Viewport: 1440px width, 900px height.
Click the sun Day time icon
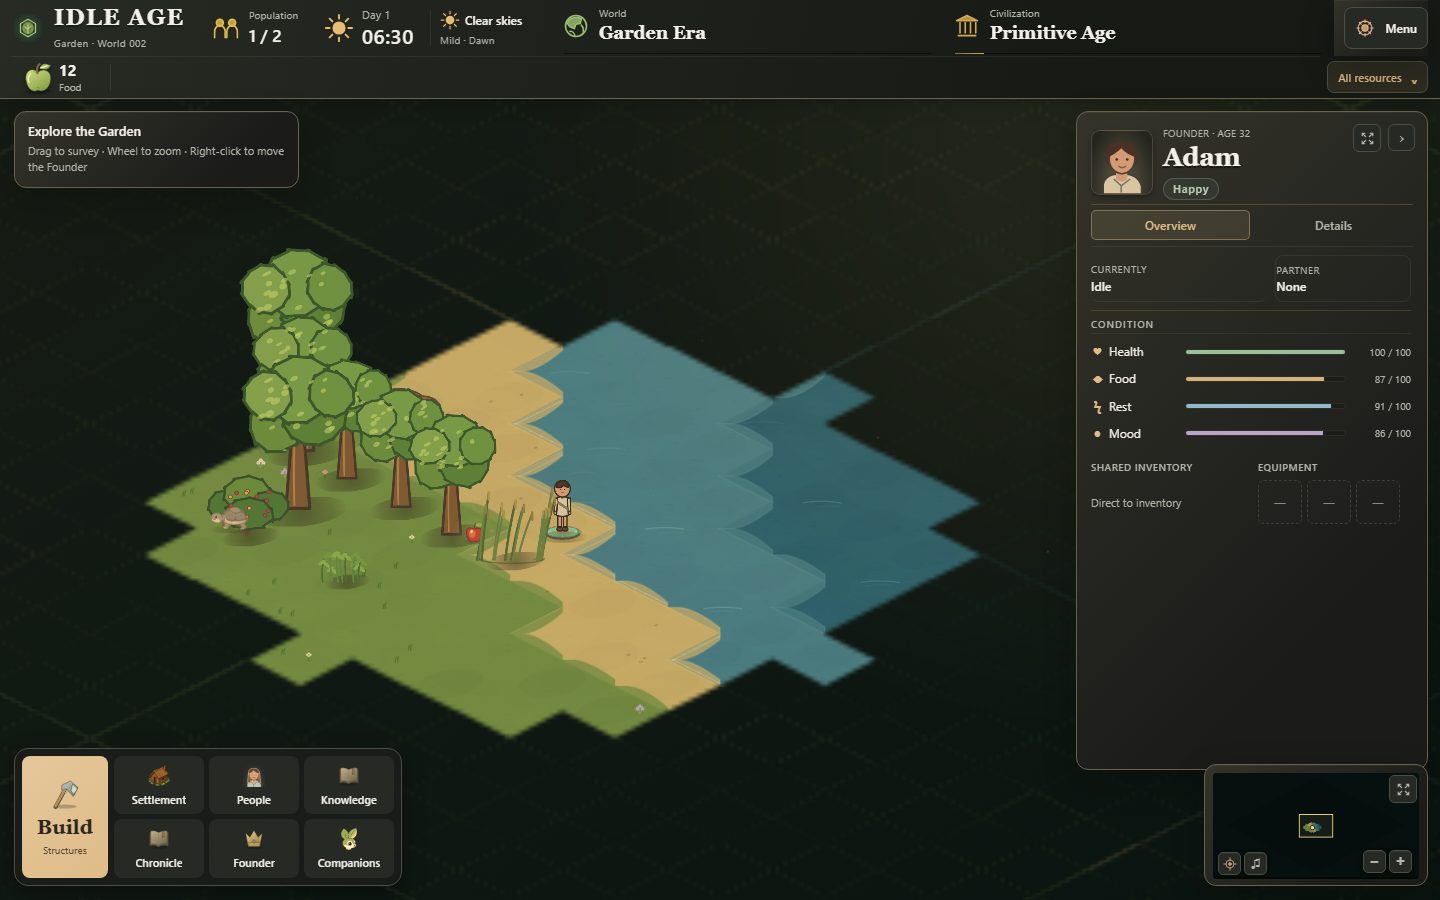coord(339,28)
